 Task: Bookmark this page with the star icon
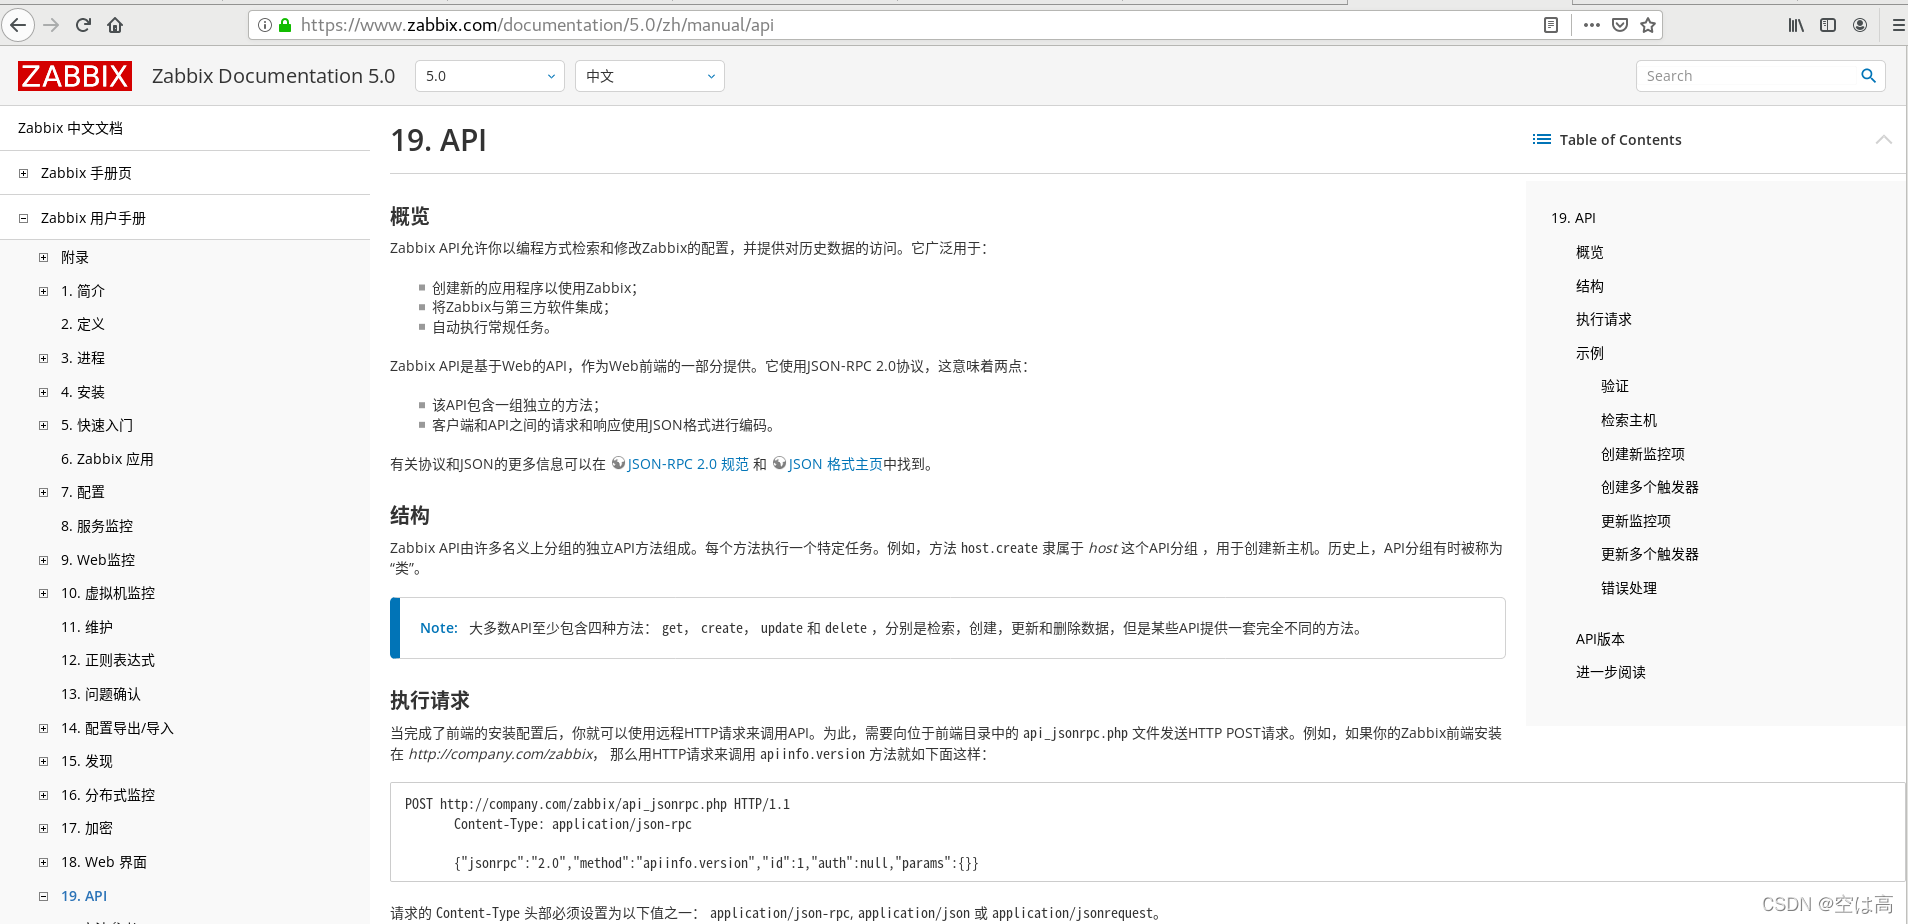click(1648, 25)
